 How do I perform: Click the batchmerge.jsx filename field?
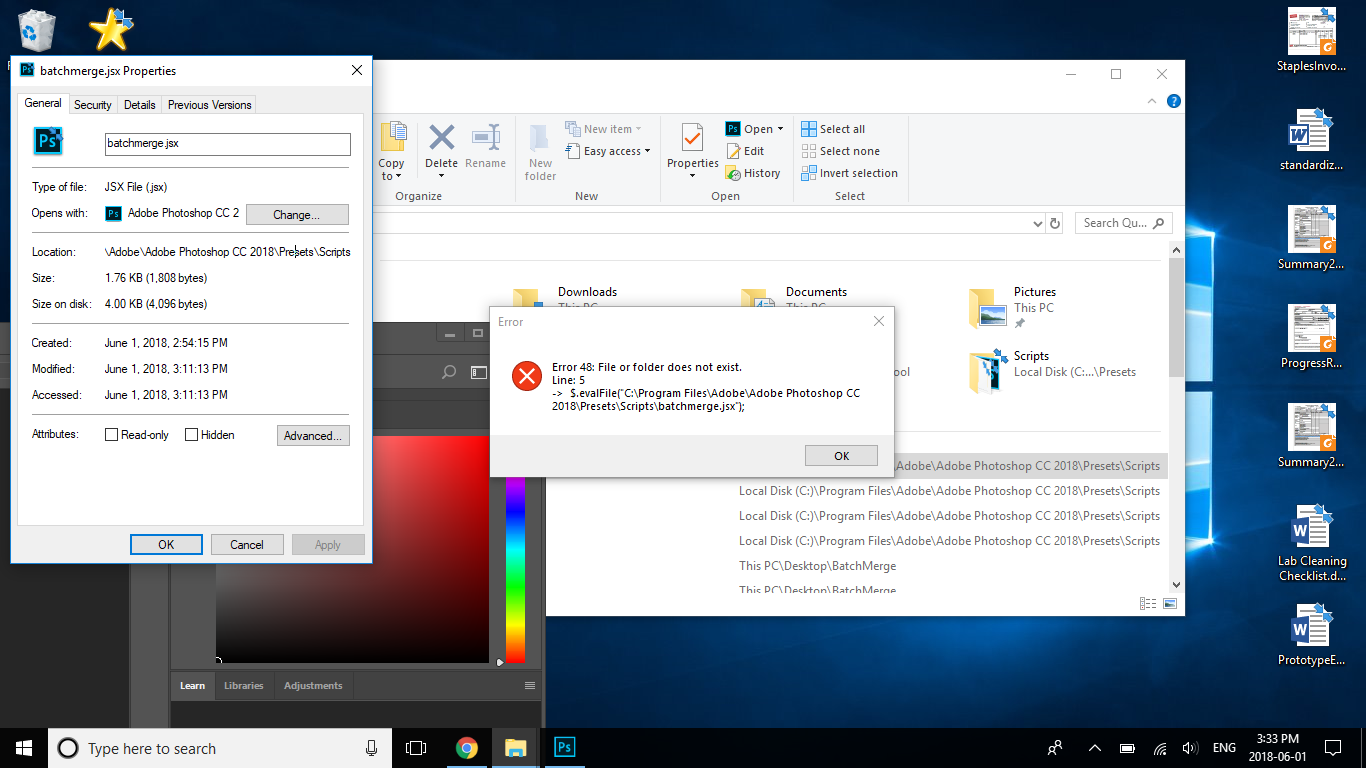[x=228, y=144]
